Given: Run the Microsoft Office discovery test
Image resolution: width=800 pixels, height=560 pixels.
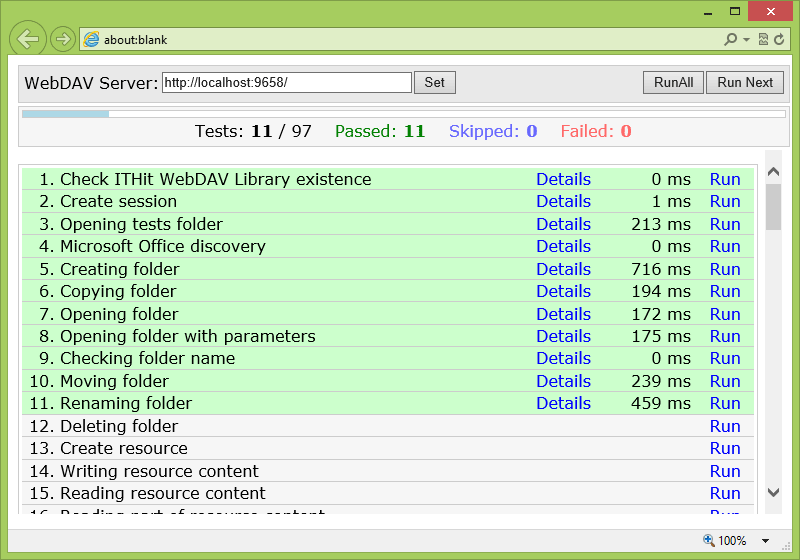Looking at the screenshot, I should [x=725, y=246].
